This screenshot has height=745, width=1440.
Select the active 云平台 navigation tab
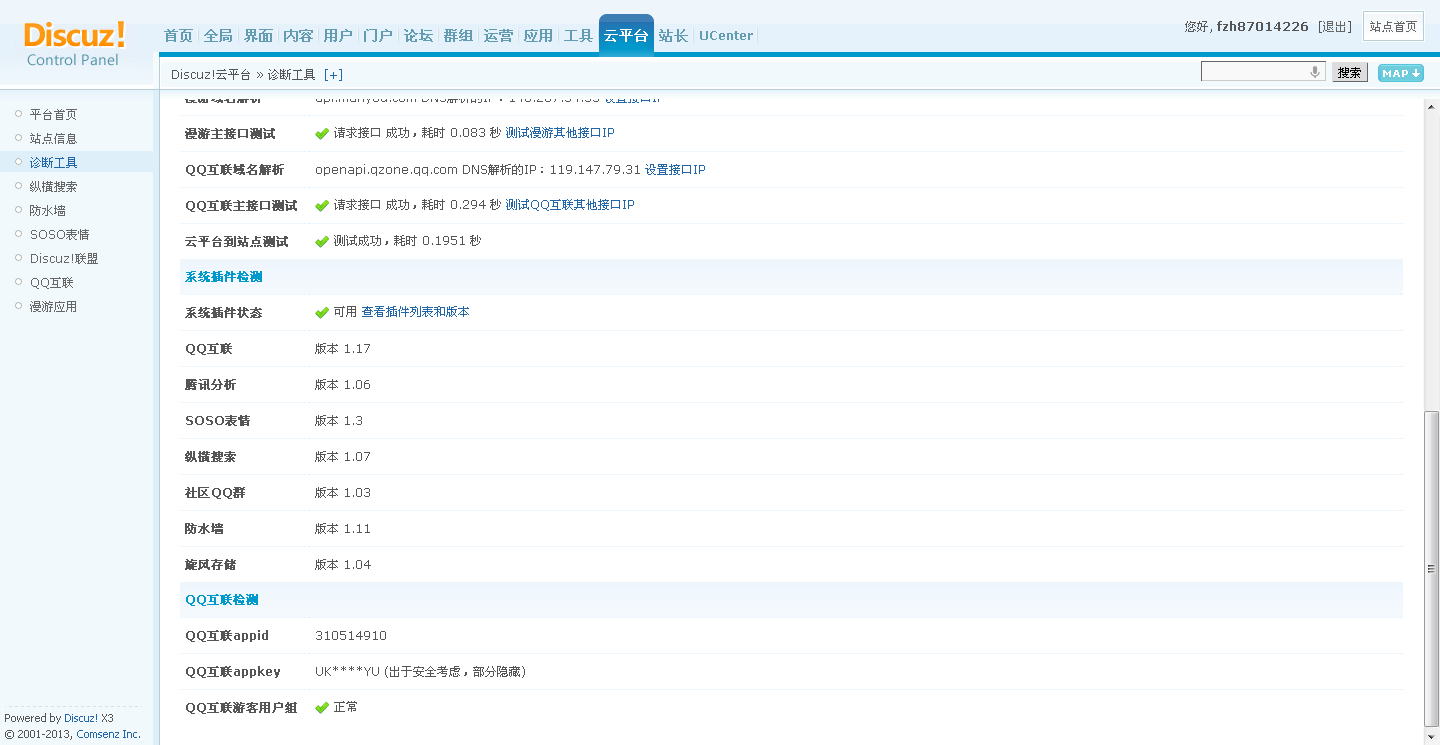[x=626, y=36]
